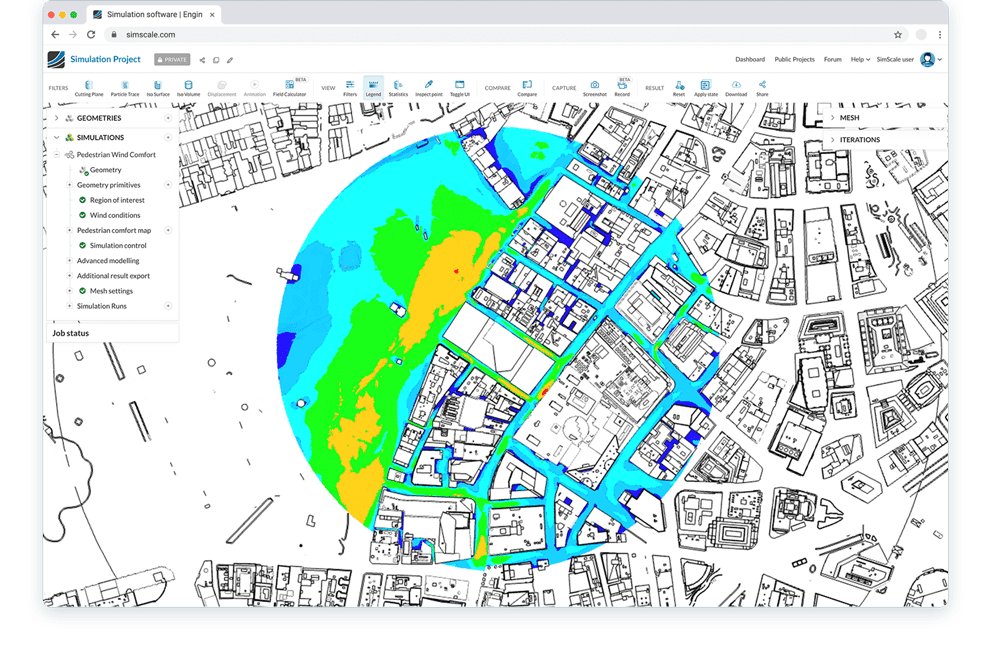Select the Cutting Plane tool
The image size is (993, 660).
coord(89,86)
